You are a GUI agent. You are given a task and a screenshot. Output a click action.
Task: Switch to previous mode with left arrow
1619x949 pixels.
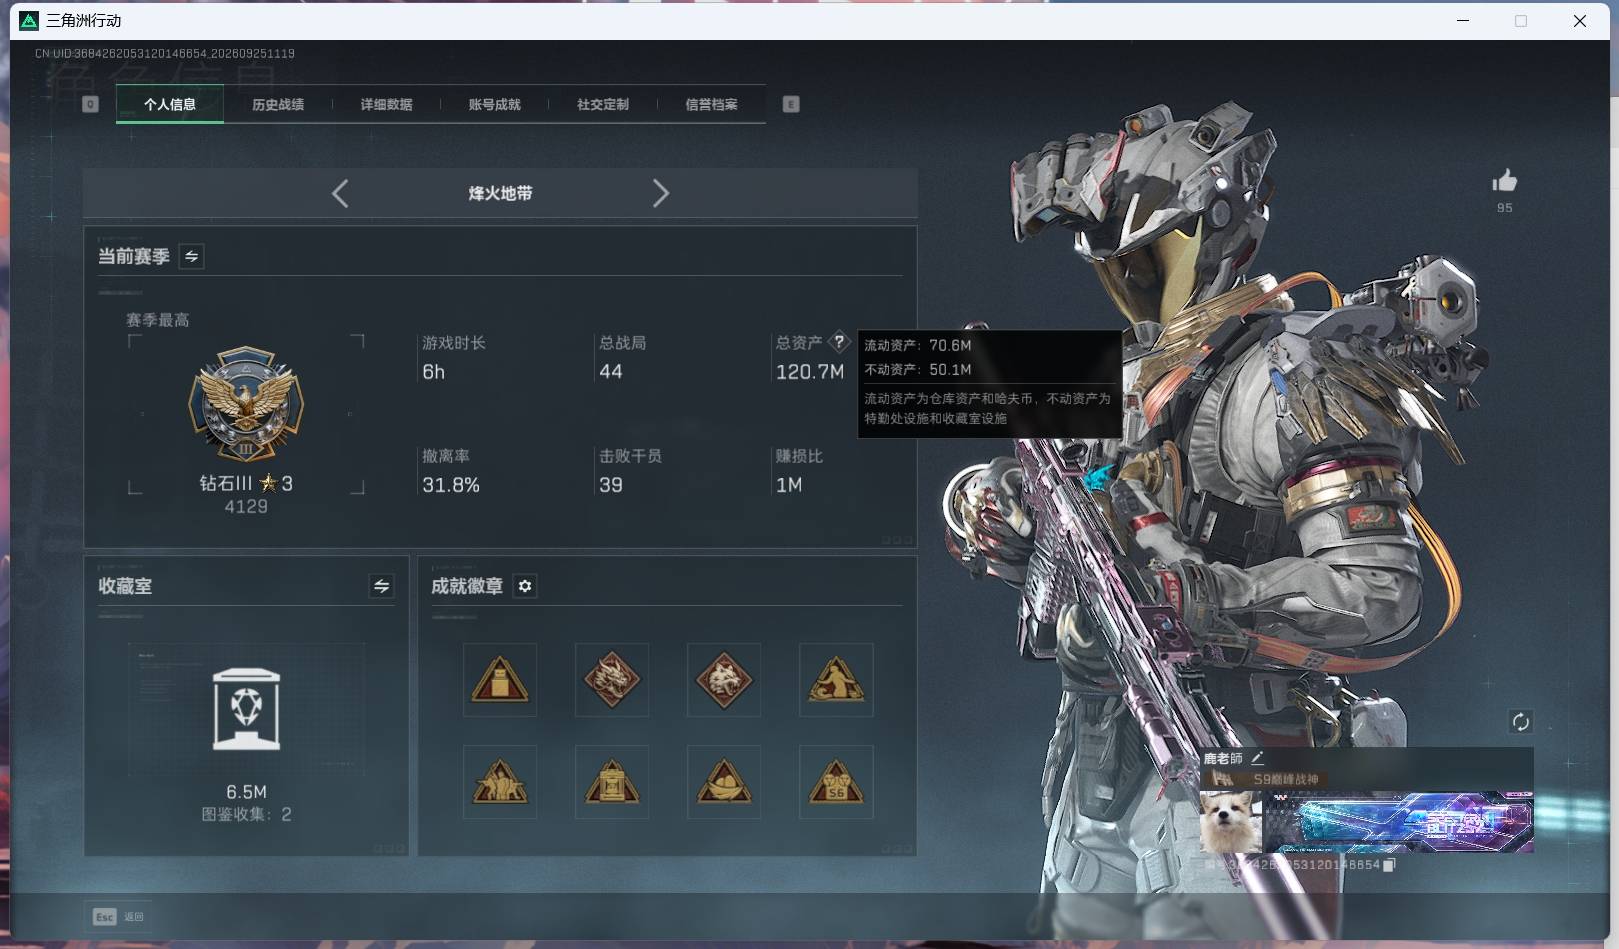click(340, 193)
